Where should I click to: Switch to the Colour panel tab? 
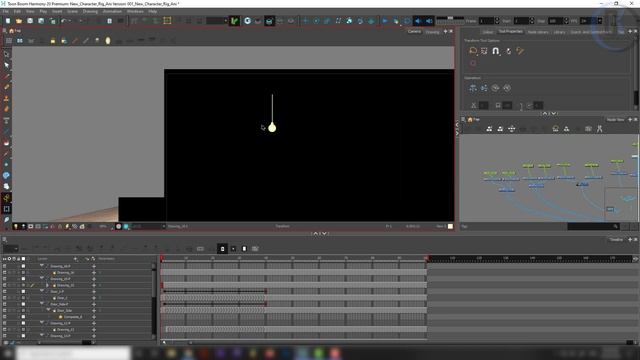tap(488, 32)
